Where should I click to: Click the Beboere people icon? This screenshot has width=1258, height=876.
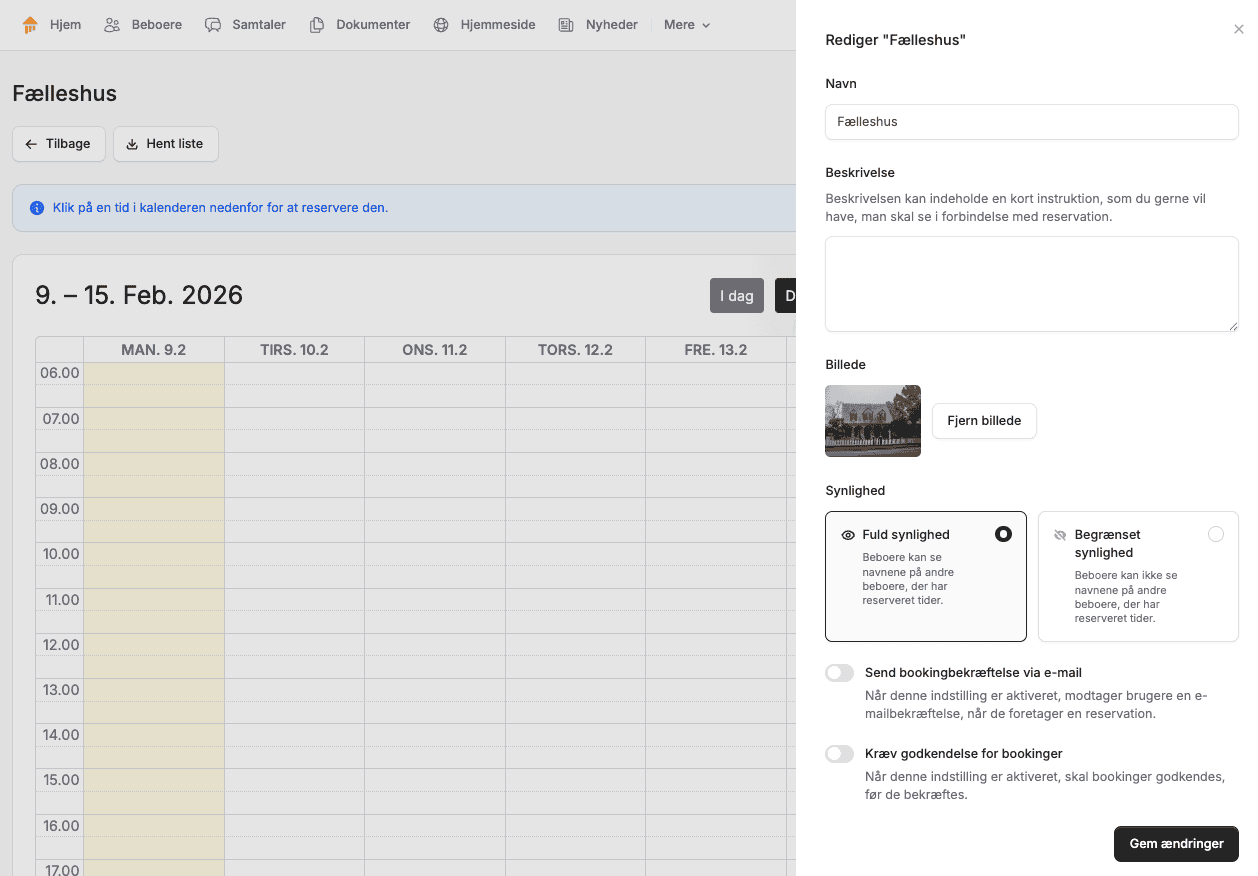click(112, 25)
